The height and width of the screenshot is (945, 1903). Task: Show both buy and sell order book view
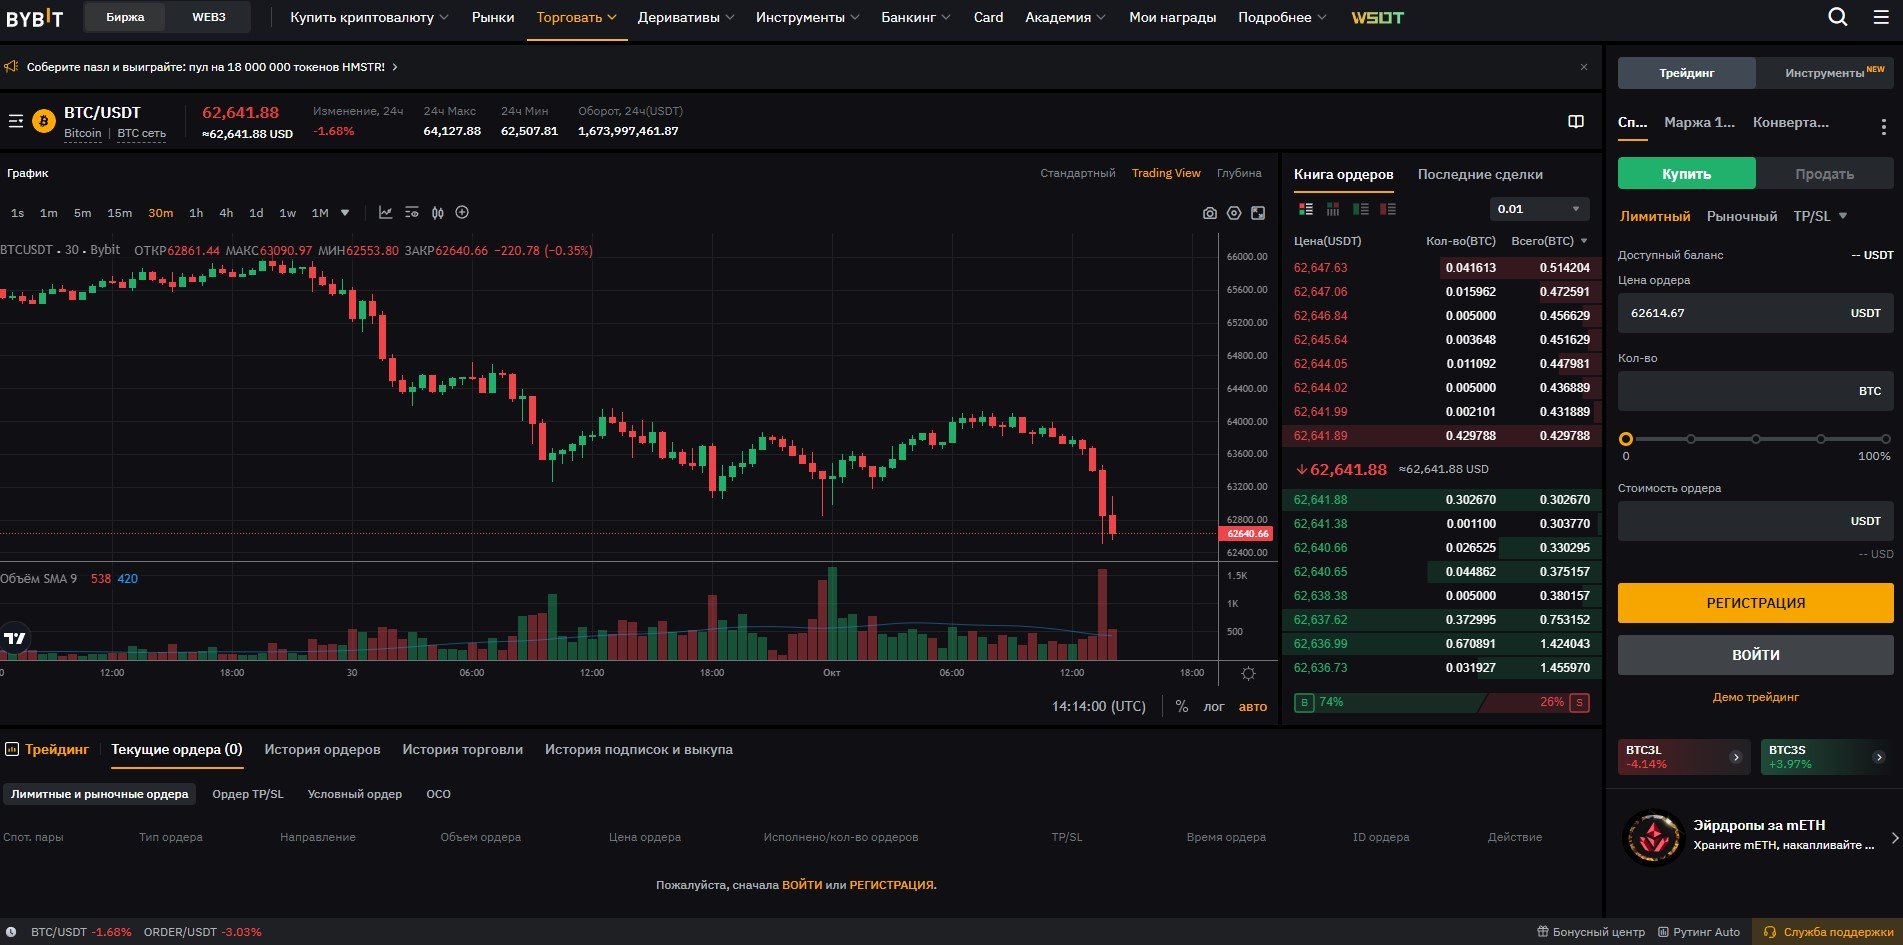pos(1306,209)
